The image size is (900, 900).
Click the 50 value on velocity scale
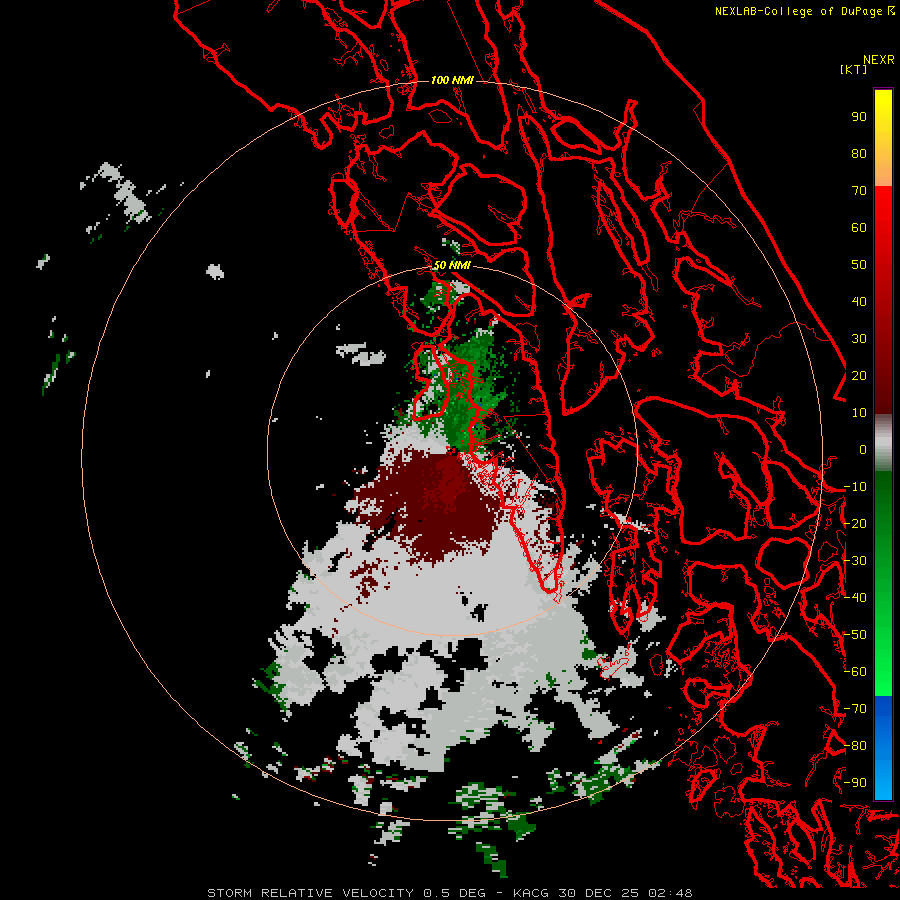[x=859, y=265]
